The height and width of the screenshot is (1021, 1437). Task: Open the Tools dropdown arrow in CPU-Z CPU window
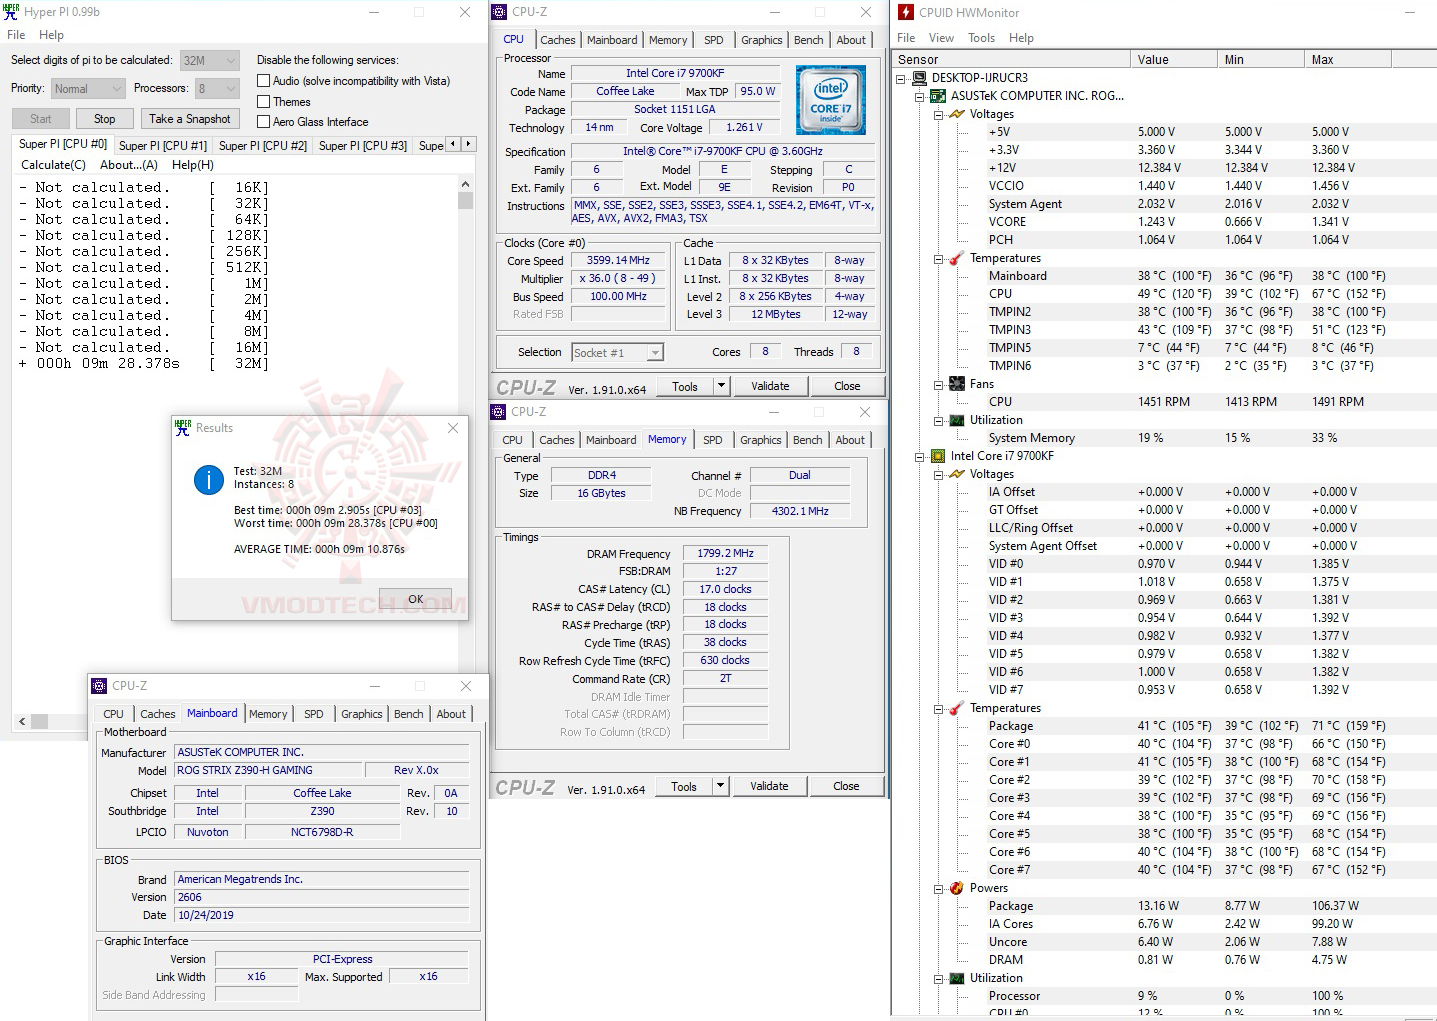721,386
